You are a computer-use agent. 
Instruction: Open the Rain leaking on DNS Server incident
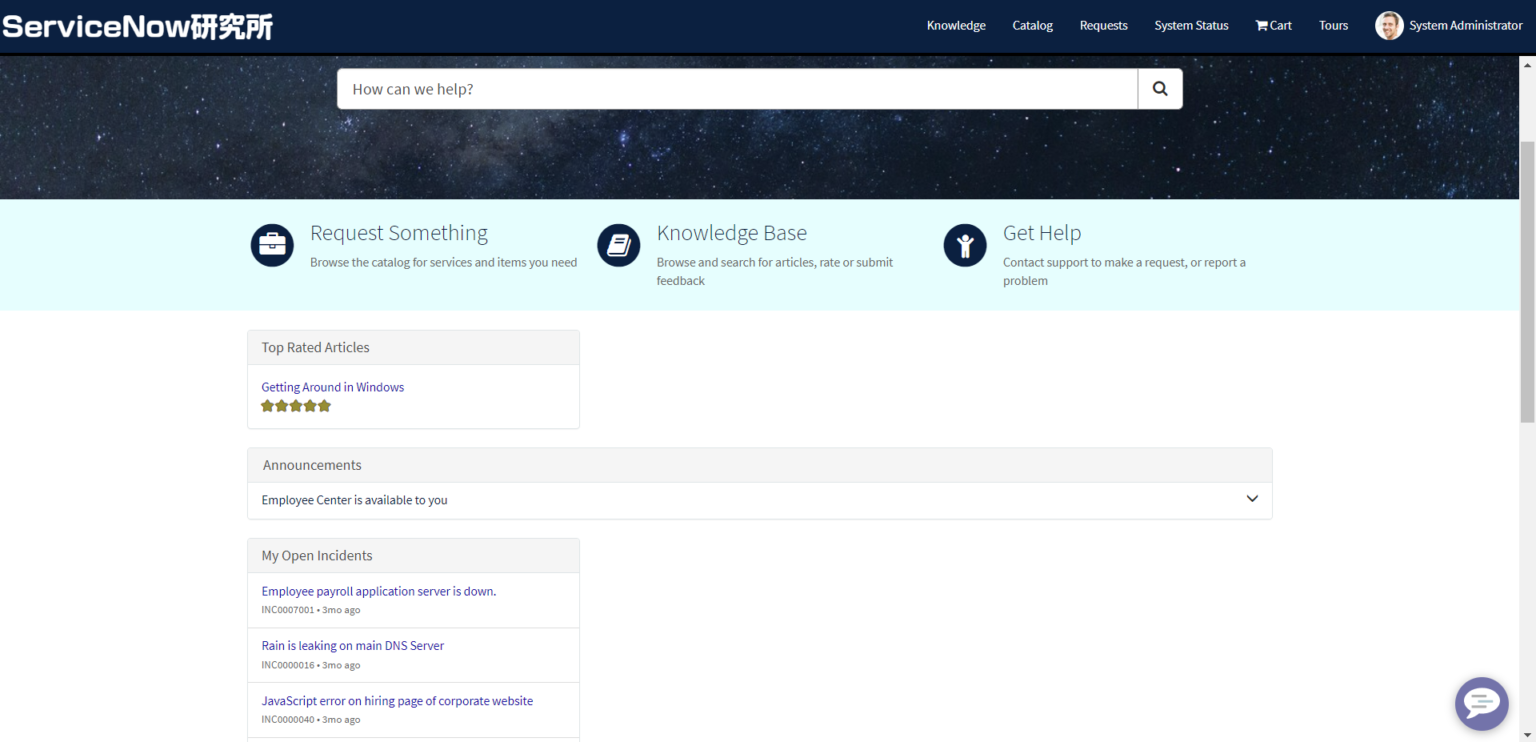pyautogui.click(x=352, y=645)
